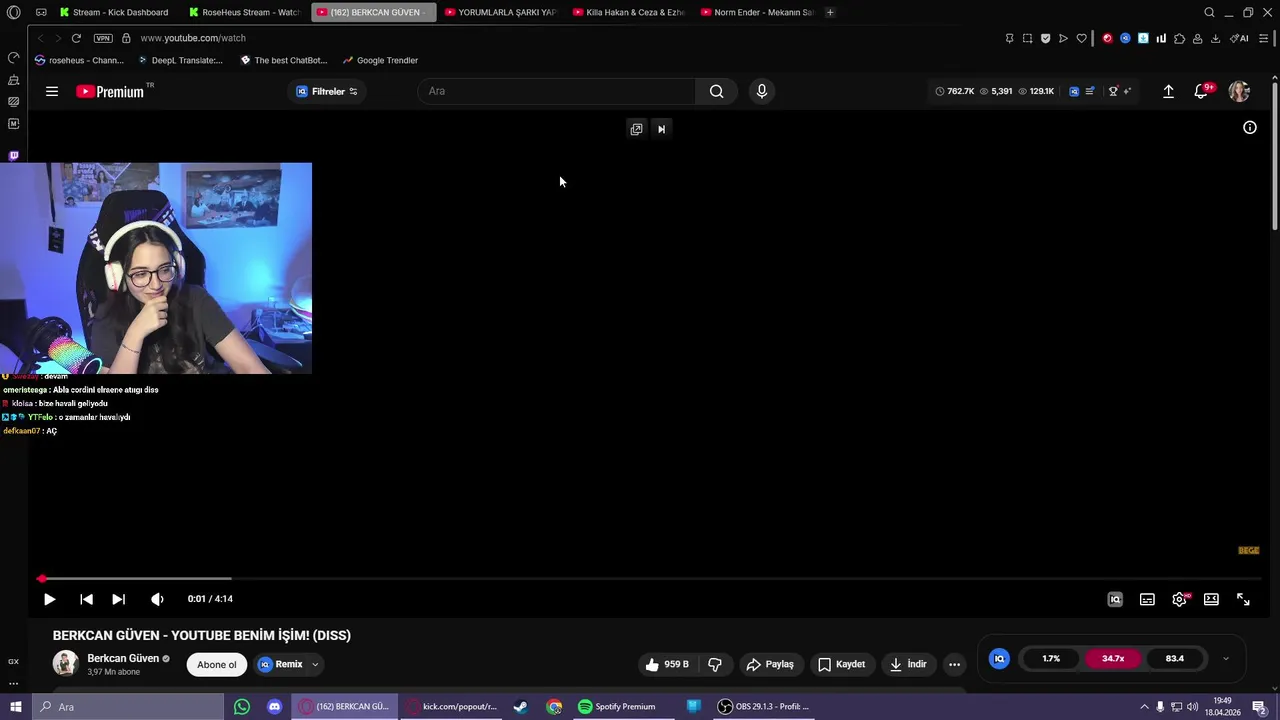The image size is (1280, 720).
Task: Open the Filtreler options
Action: tap(327, 91)
